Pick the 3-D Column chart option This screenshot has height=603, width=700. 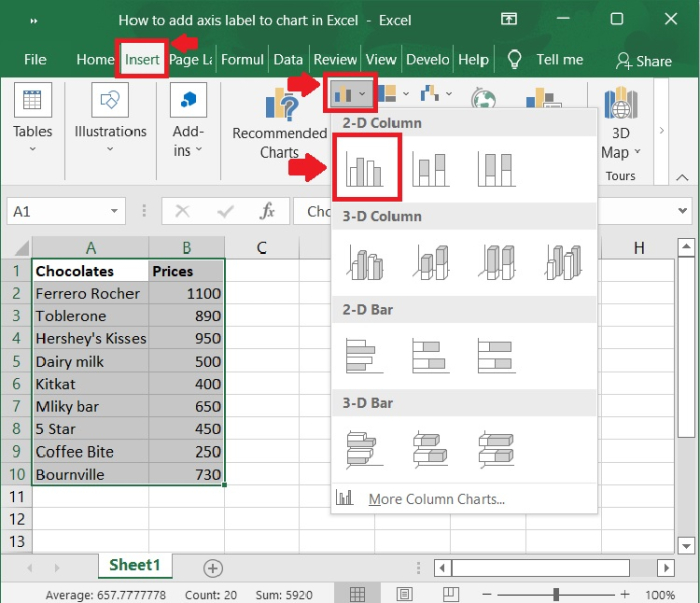pyautogui.click(x=562, y=261)
